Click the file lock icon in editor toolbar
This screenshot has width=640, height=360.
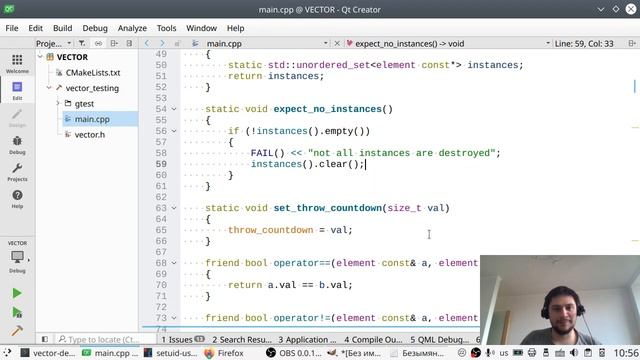tap(177, 43)
